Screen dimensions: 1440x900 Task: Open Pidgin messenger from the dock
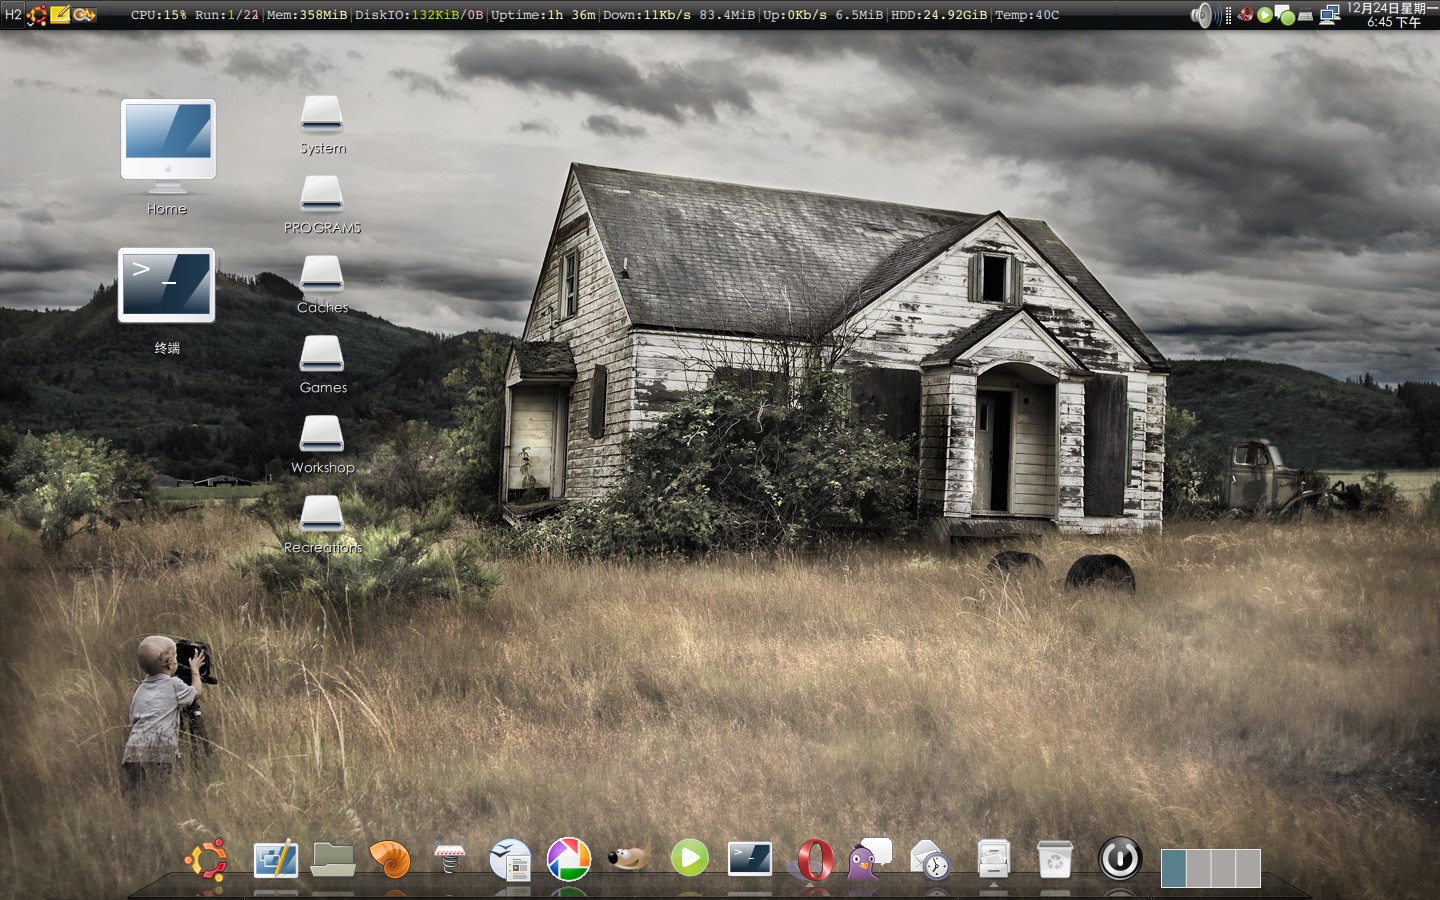click(x=868, y=859)
